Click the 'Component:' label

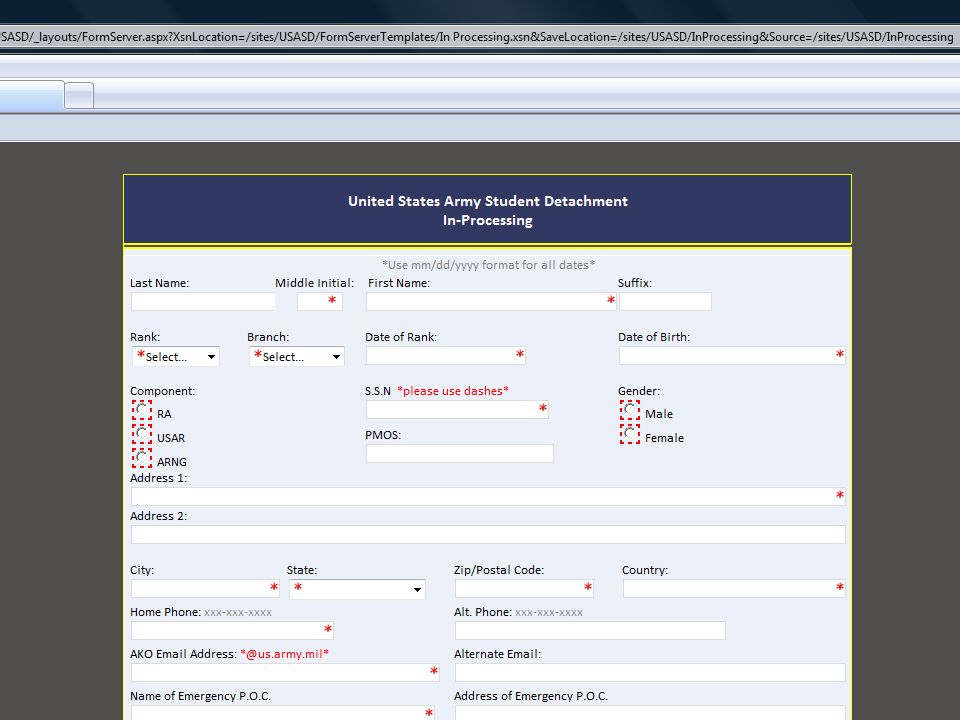pyautogui.click(x=162, y=391)
